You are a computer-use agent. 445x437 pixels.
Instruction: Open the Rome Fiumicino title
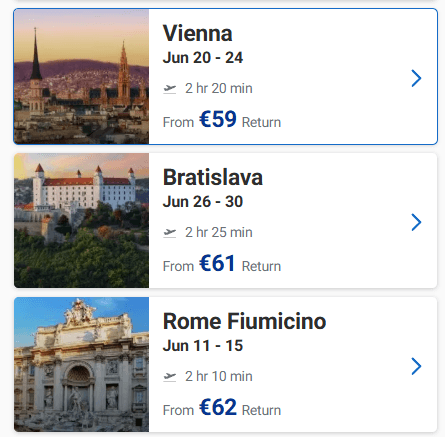point(244,321)
